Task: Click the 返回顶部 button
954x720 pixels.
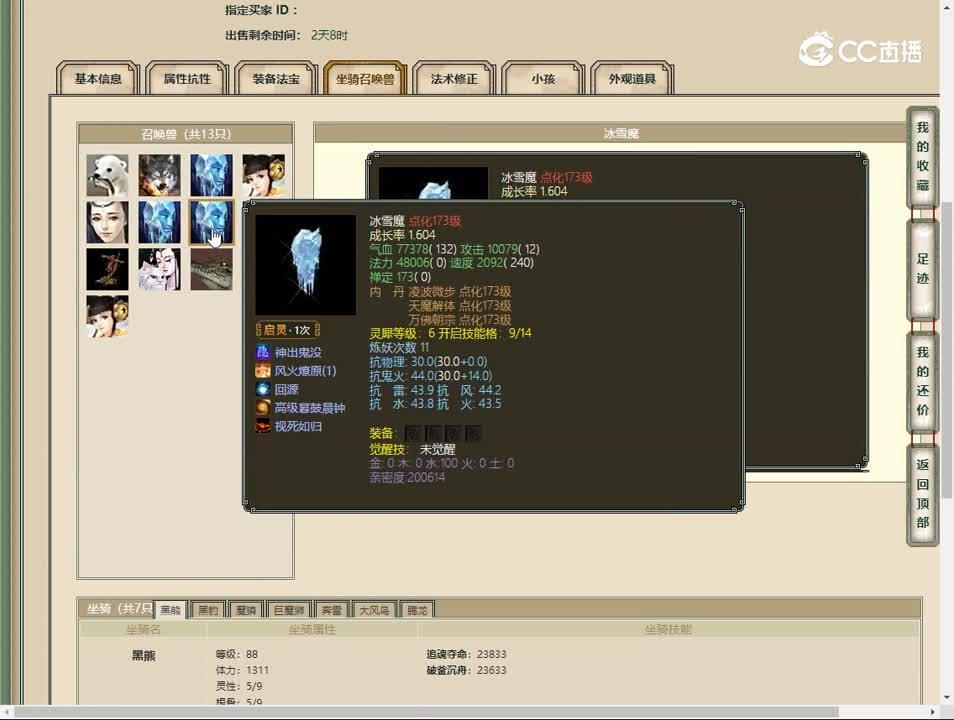Action: (x=921, y=489)
